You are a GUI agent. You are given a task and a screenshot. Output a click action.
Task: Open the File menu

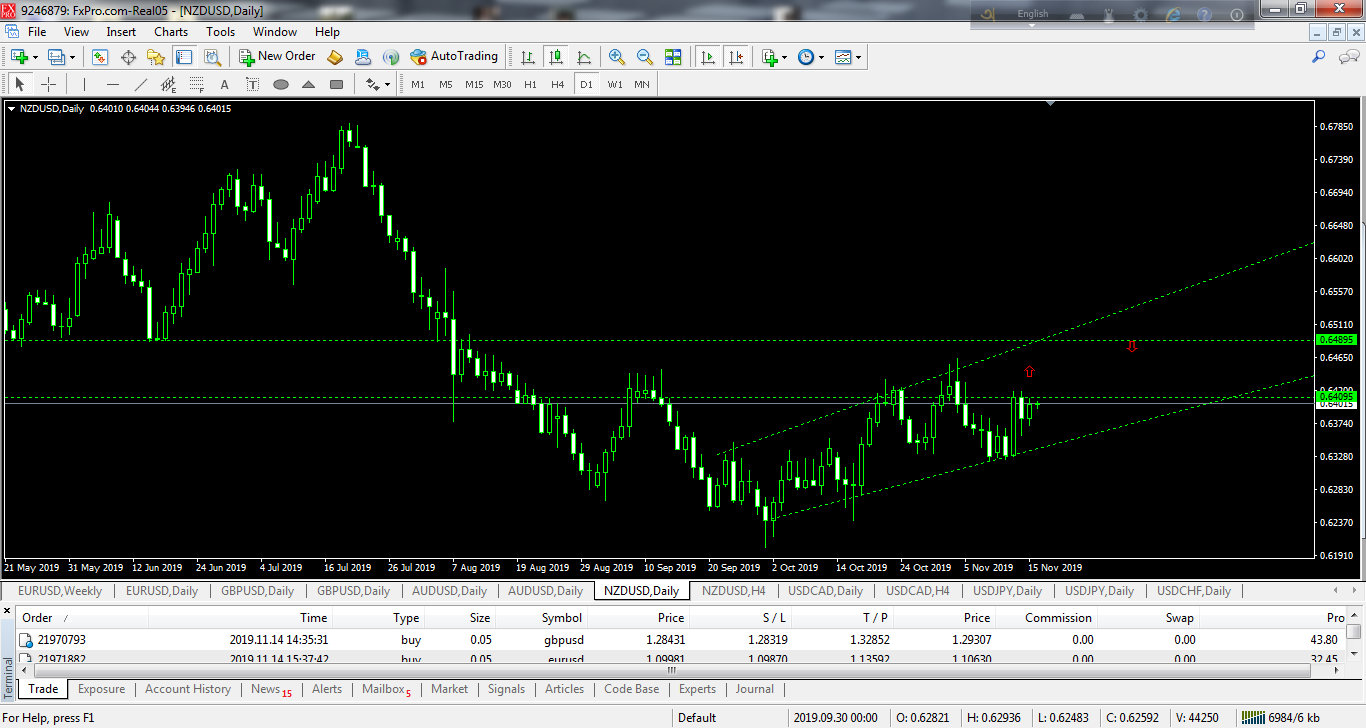(37, 32)
